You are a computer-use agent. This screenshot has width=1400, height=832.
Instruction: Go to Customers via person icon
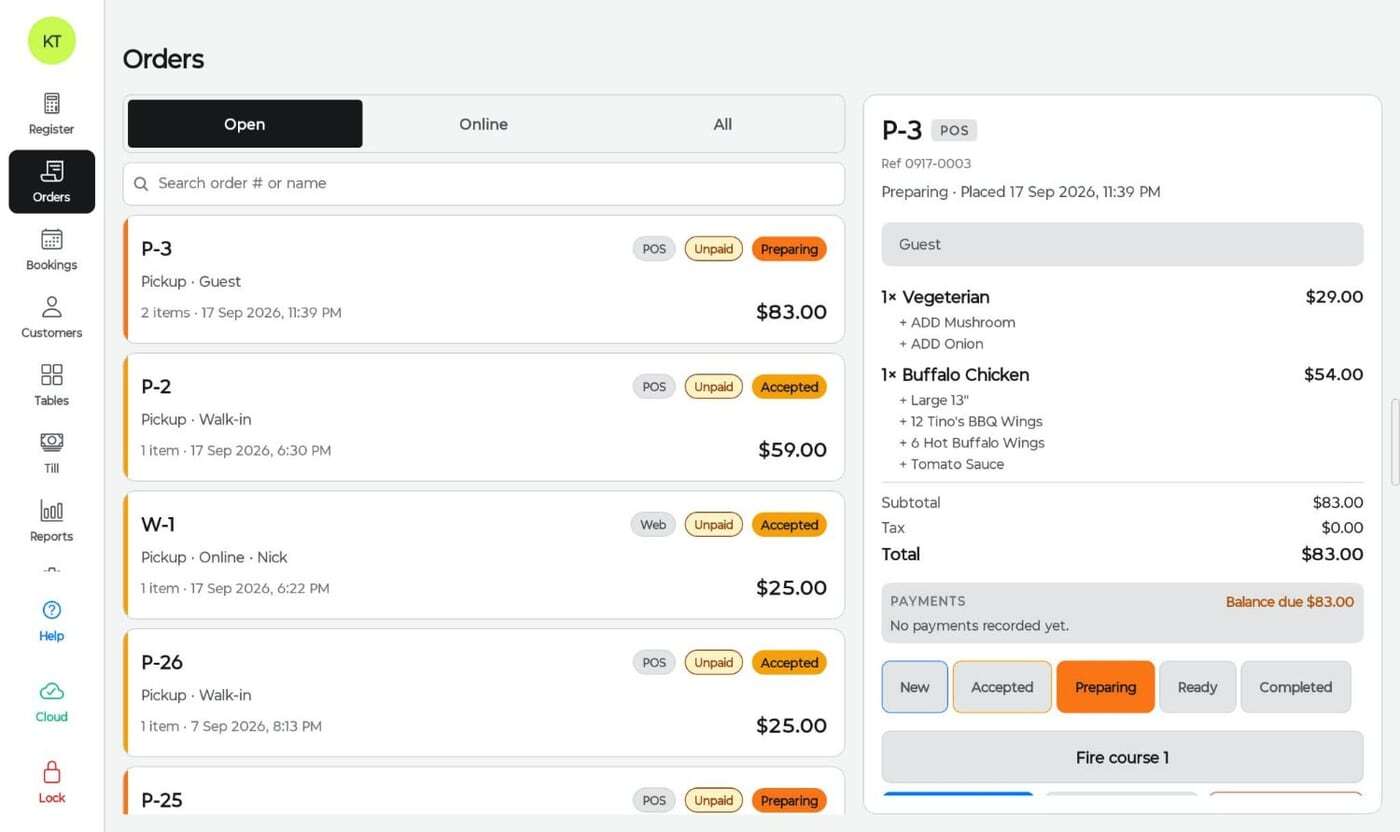(52, 307)
